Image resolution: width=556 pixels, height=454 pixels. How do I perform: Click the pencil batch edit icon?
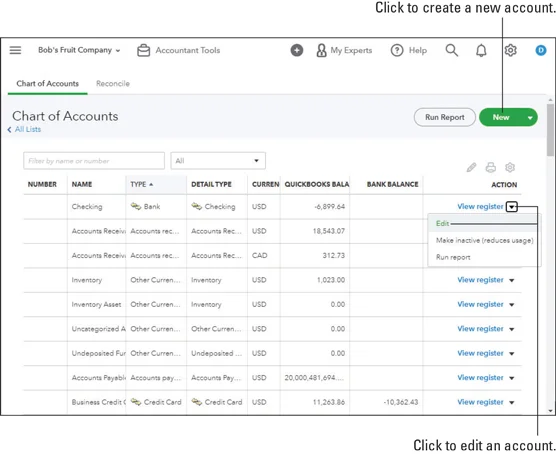tap(471, 167)
